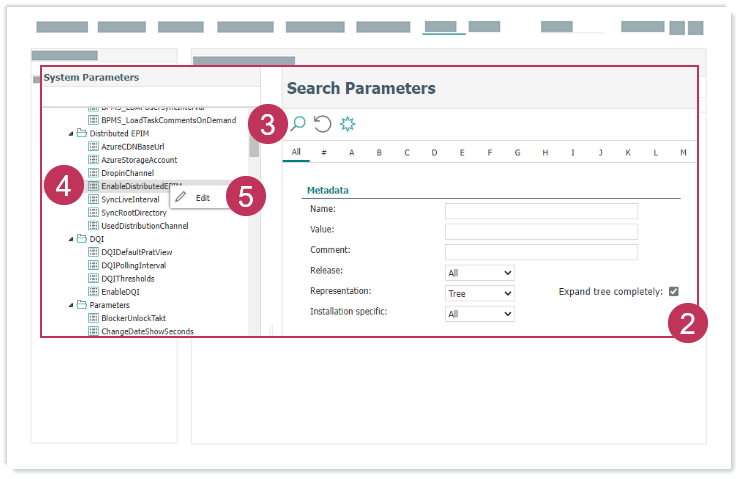Click the magnifier search icon
Image resolution: width=741 pixels, height=479 pixels.
(x=297, y=124)
